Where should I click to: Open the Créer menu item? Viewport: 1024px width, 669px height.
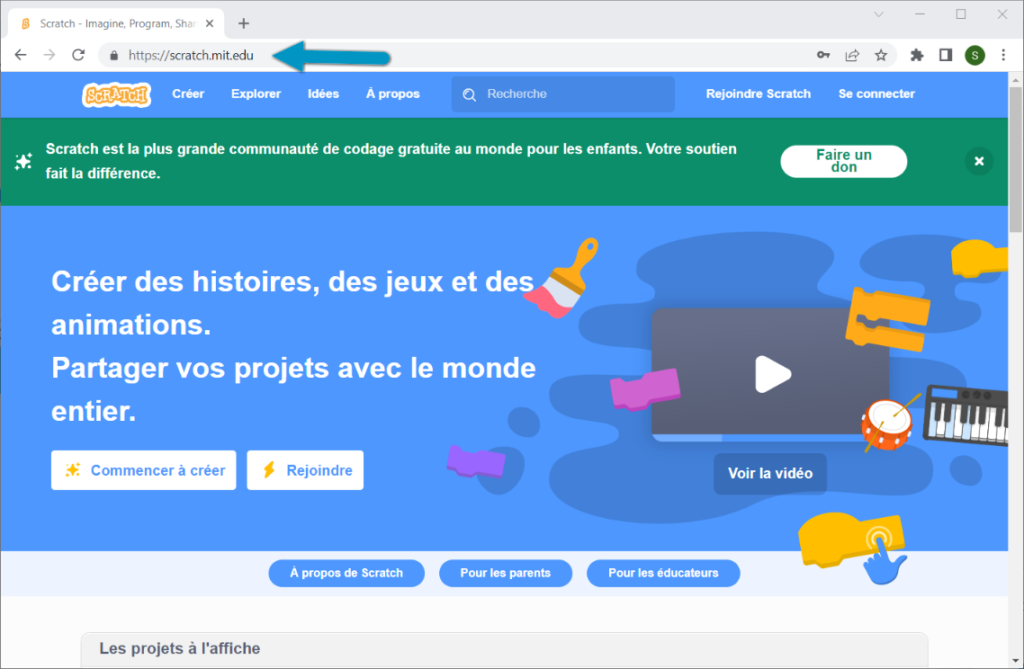click(x=188, y=94)
